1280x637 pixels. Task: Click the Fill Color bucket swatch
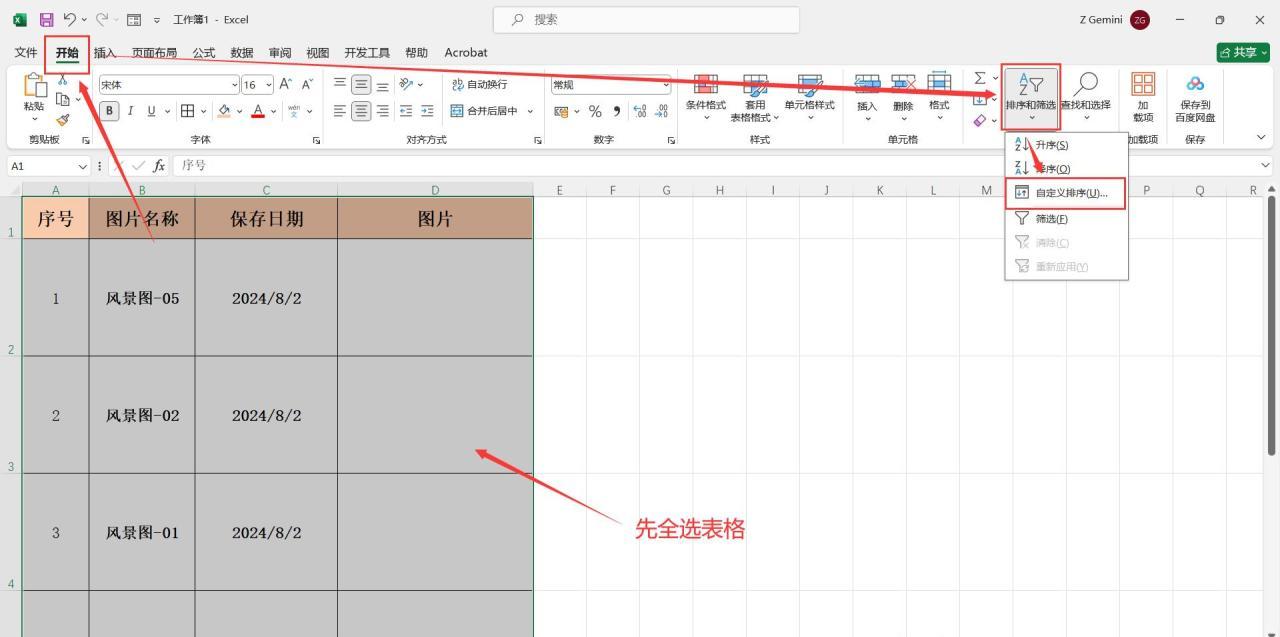(224, 111)
